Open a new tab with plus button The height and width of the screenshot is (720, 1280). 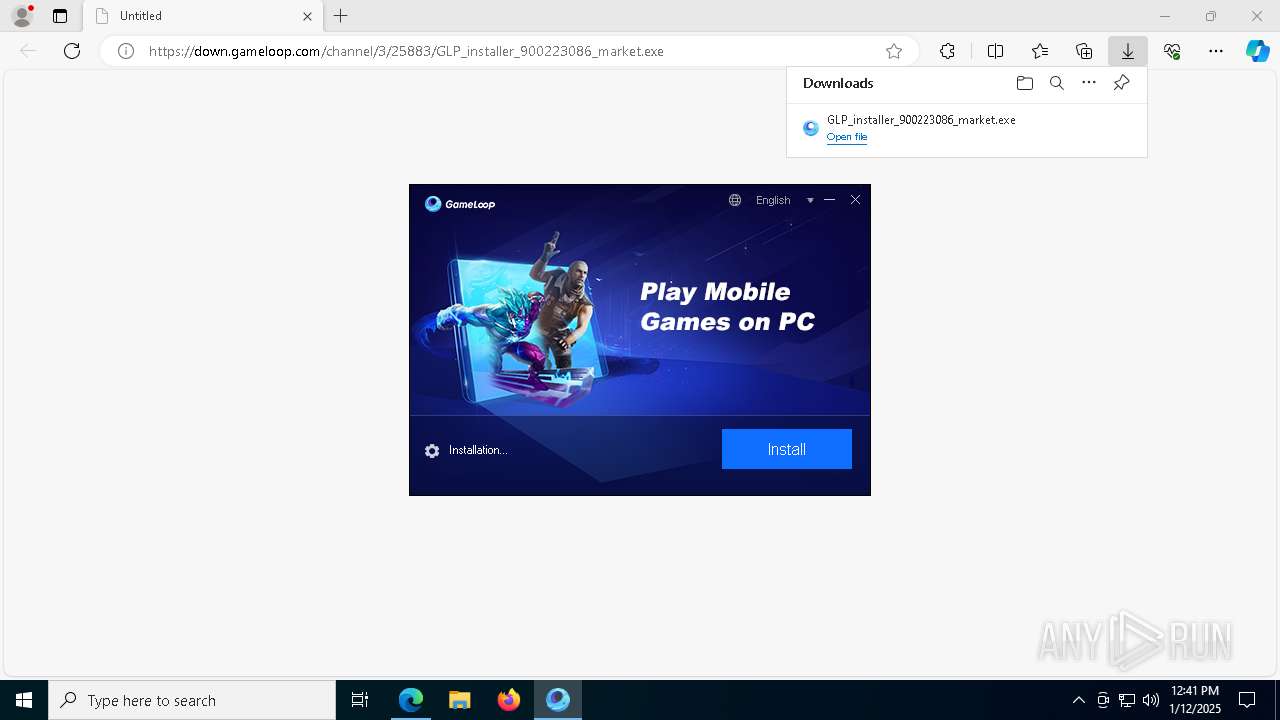[341, 16]
